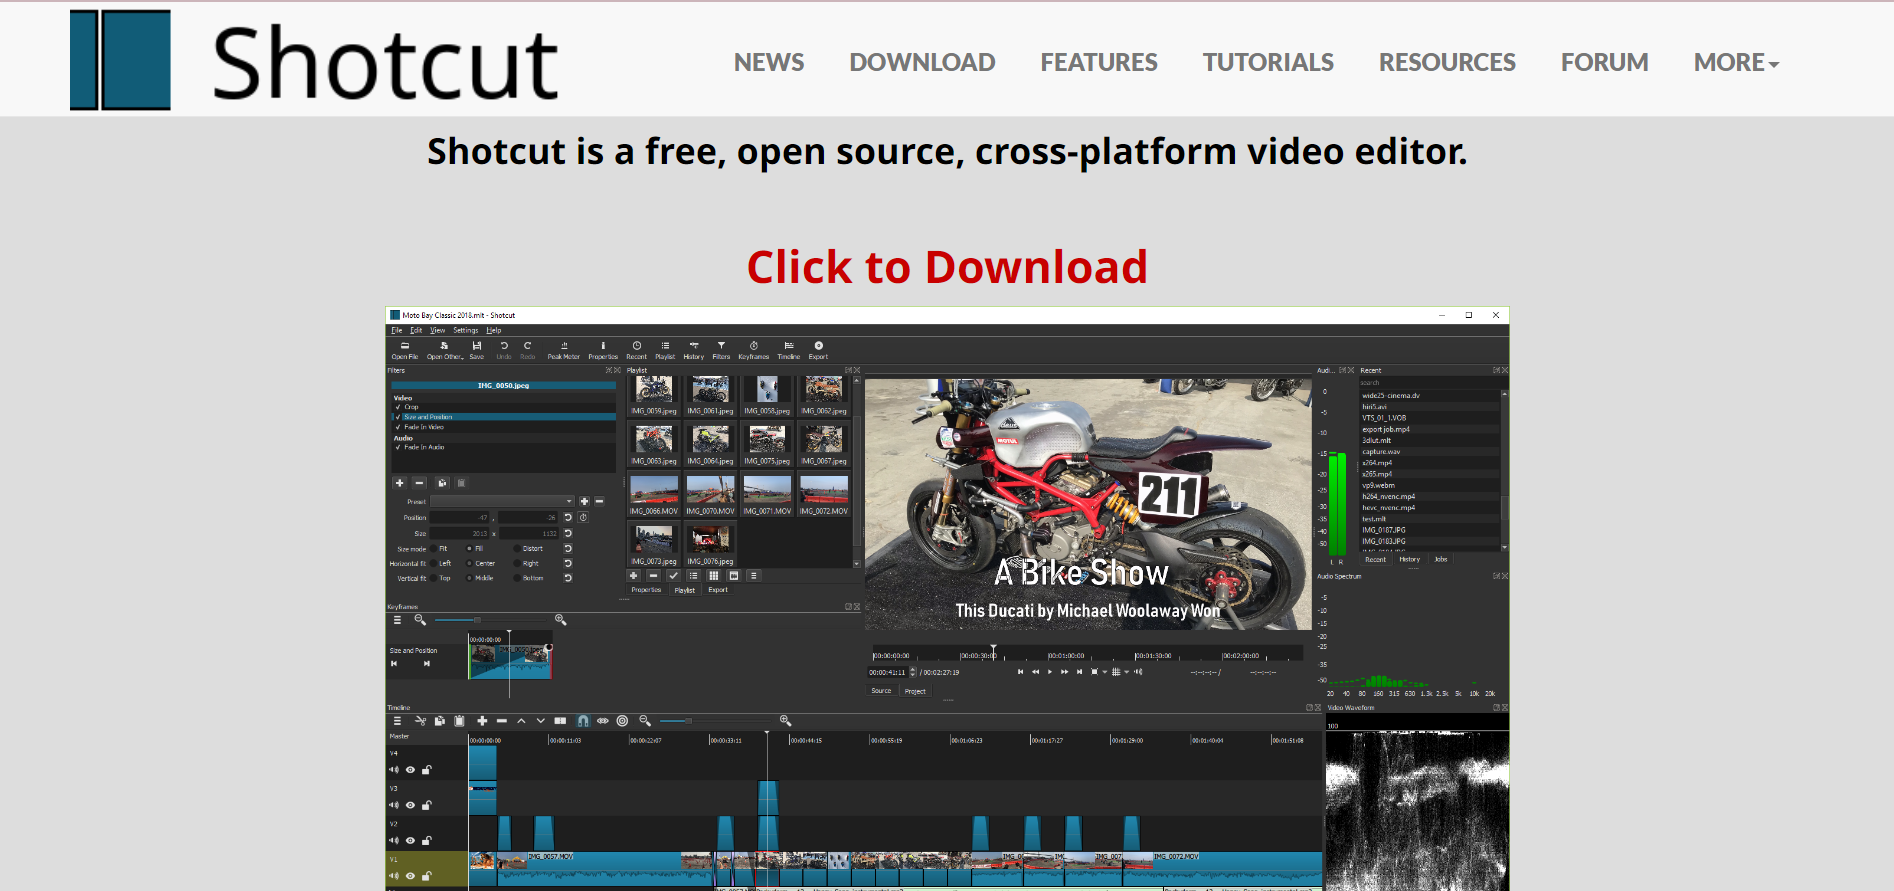Image resolution: width=1894 pixels, height=891 pixels.
Task: Lock the V1 track
Action: (426, 876)
